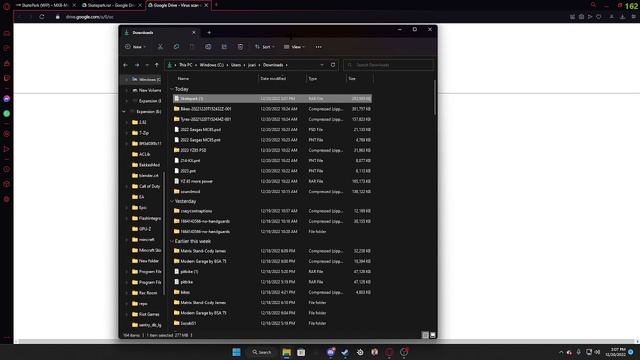Click This PC in the breadcrumb path
640x360 pixels.
(x=186, y=65)
